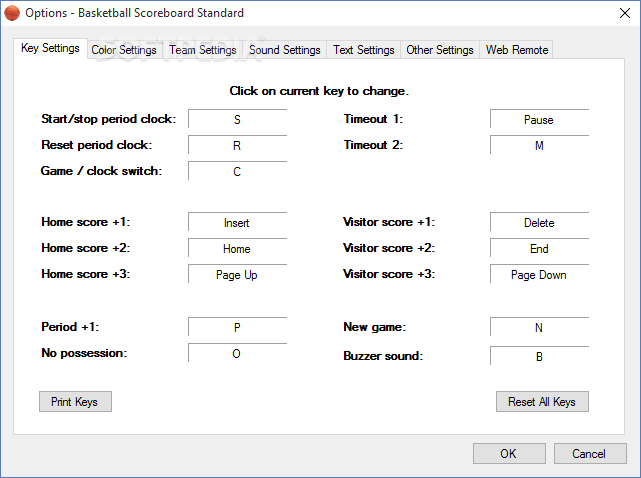
Task: Change the Visitor score +1 key Delete
Action: [540, 222]
